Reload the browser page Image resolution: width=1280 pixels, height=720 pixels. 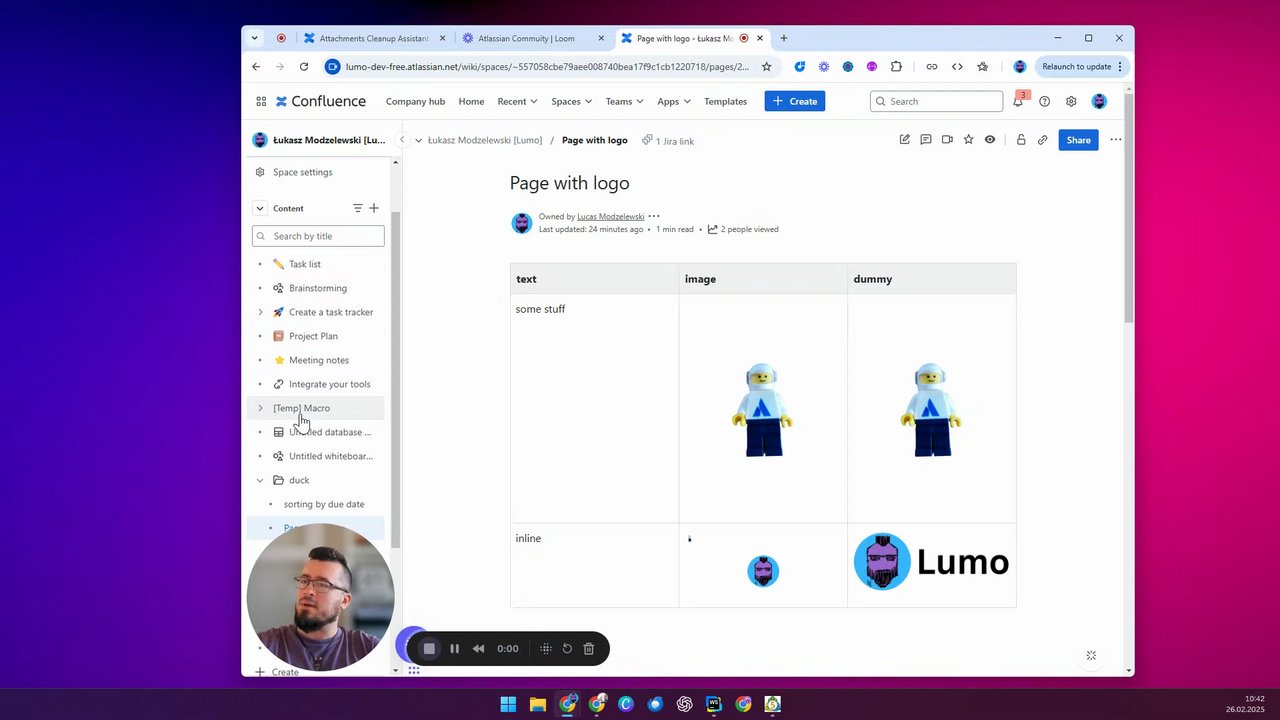pos(304,67)
